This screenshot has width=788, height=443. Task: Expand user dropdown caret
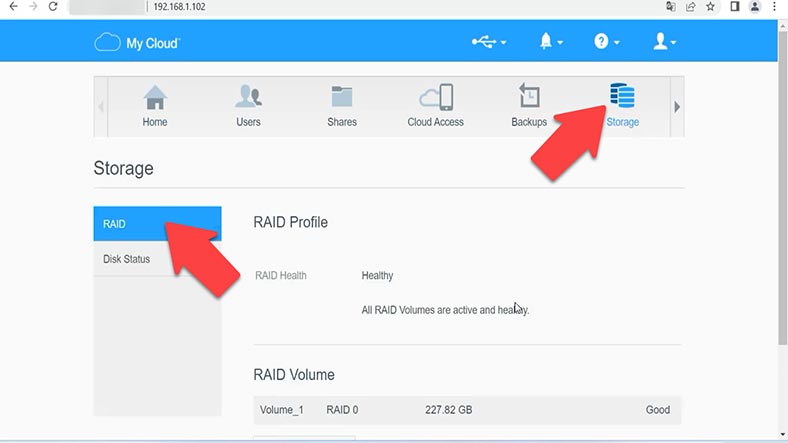(x=673, y=43)
